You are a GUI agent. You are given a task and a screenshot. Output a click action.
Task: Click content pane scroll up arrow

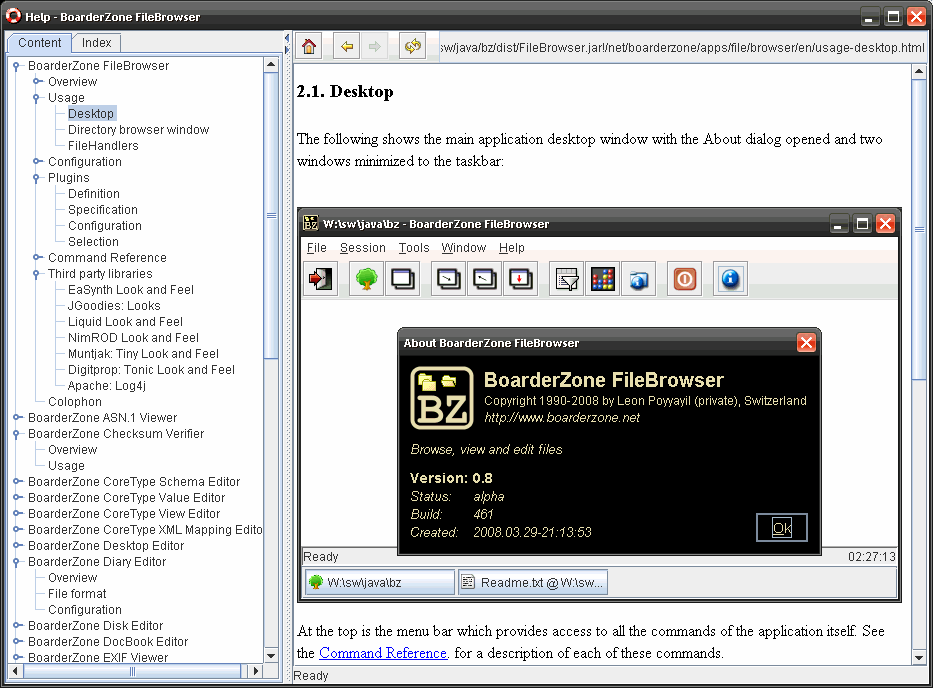919,72
